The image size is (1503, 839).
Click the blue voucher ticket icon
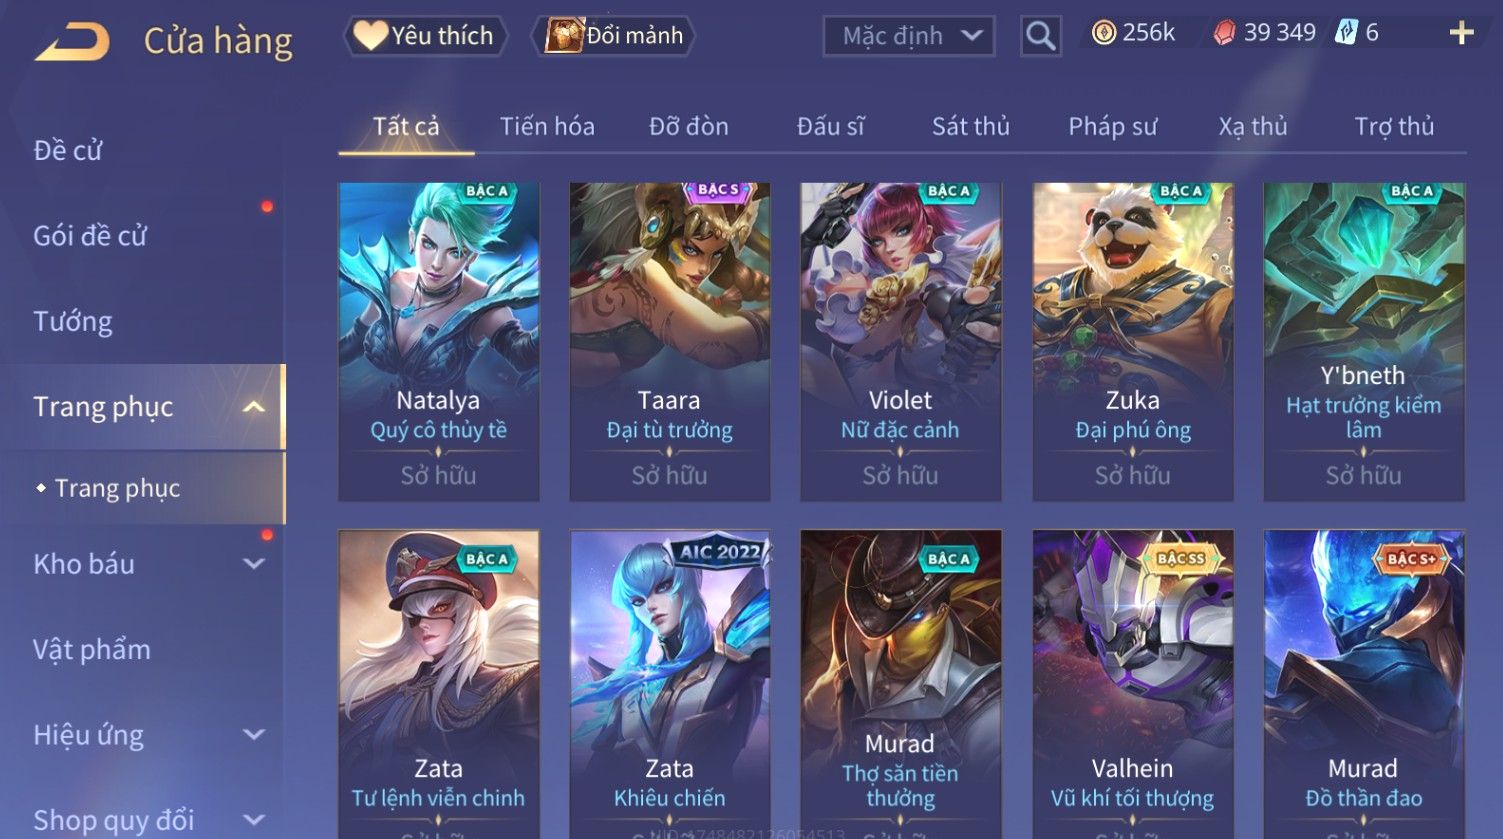click(x=1346, y=33)
